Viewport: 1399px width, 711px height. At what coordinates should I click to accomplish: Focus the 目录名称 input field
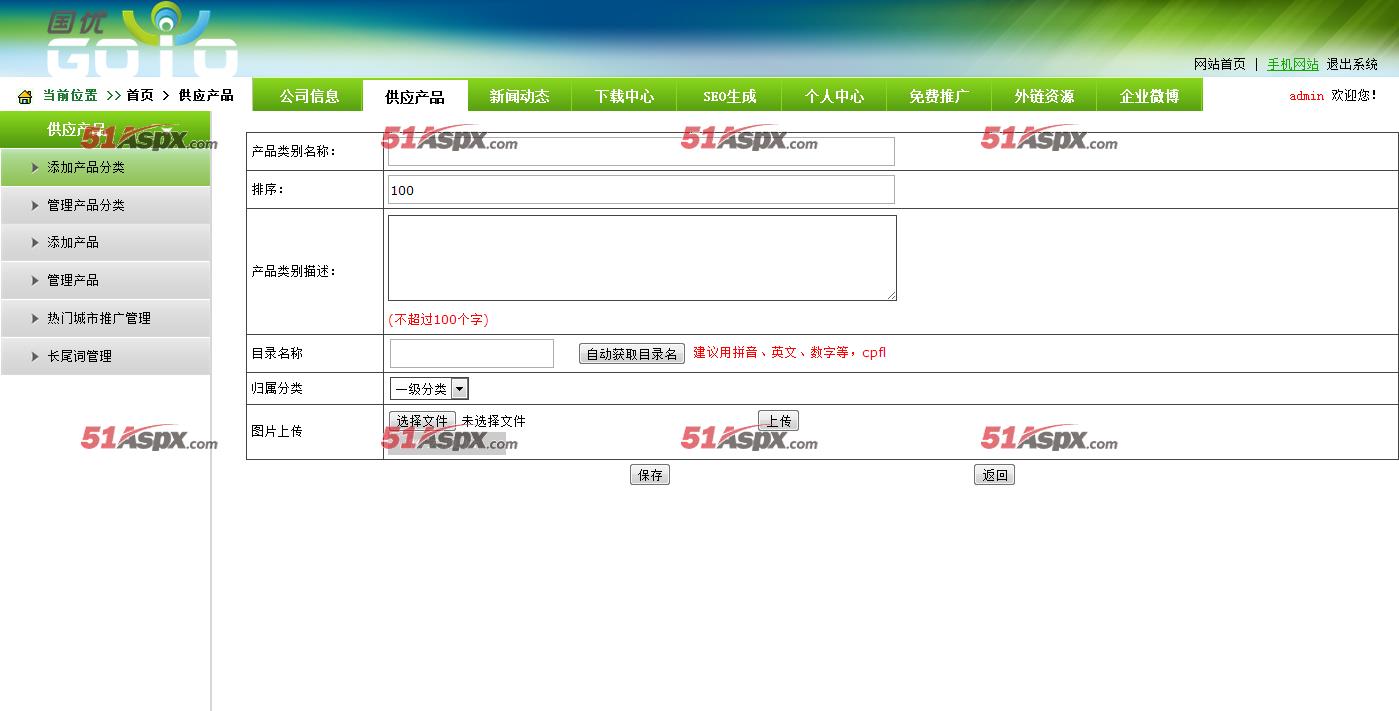coord(471,353)
